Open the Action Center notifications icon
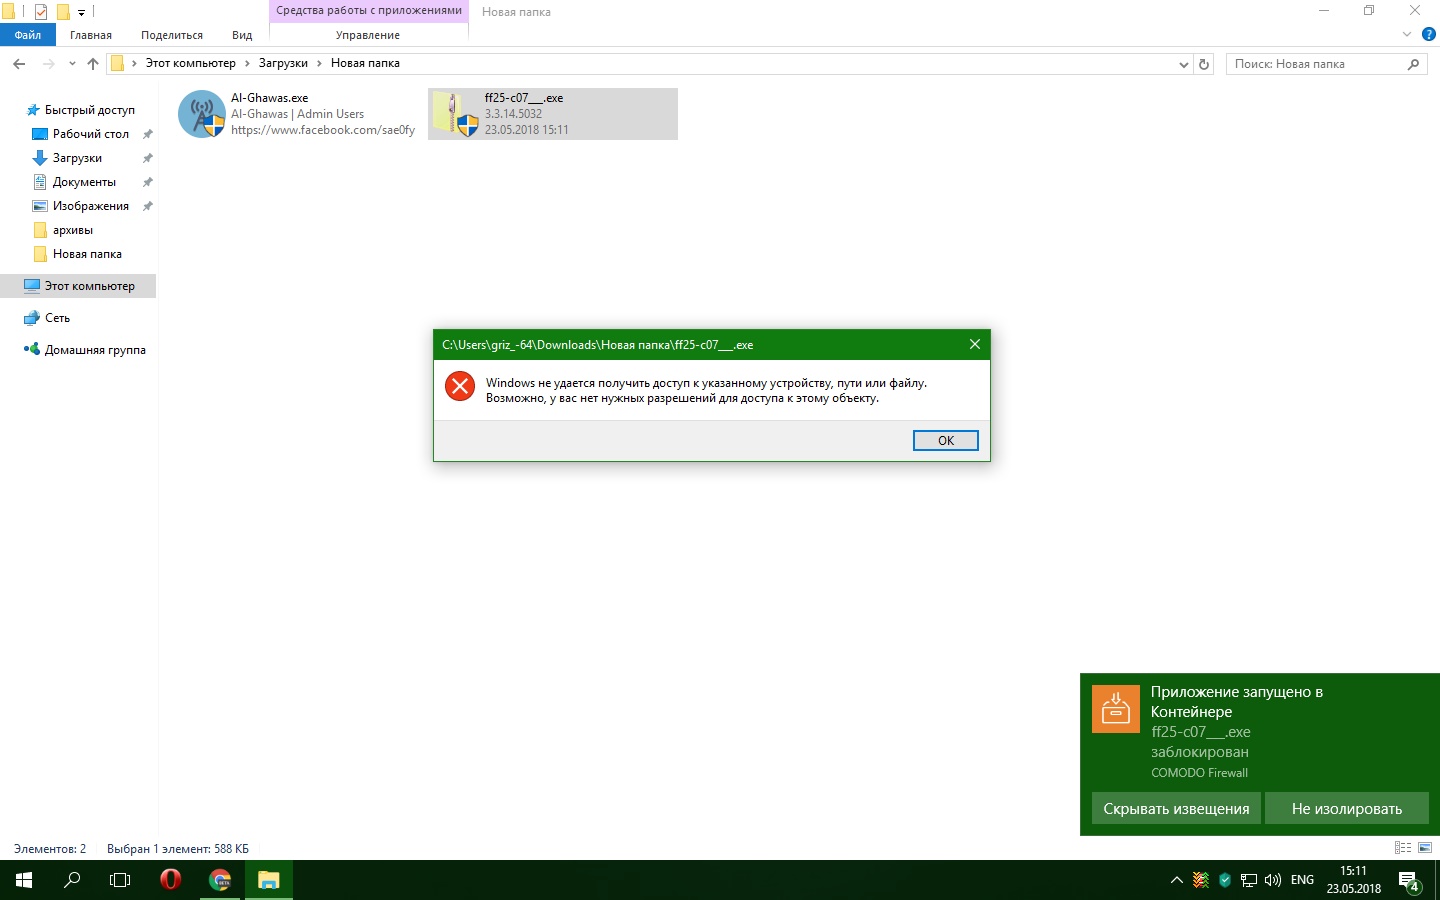This screenshot has height=900, width=1440. [1410, 881]
